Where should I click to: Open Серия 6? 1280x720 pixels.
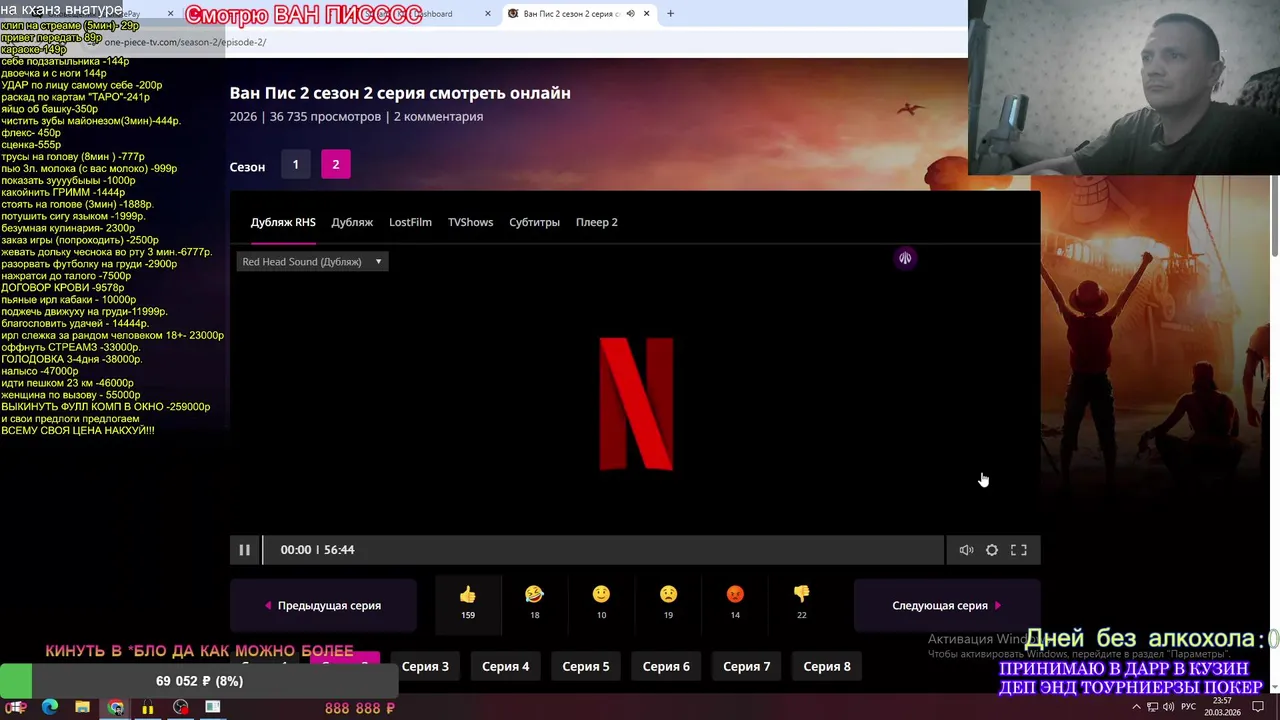[x=666, y=667]
